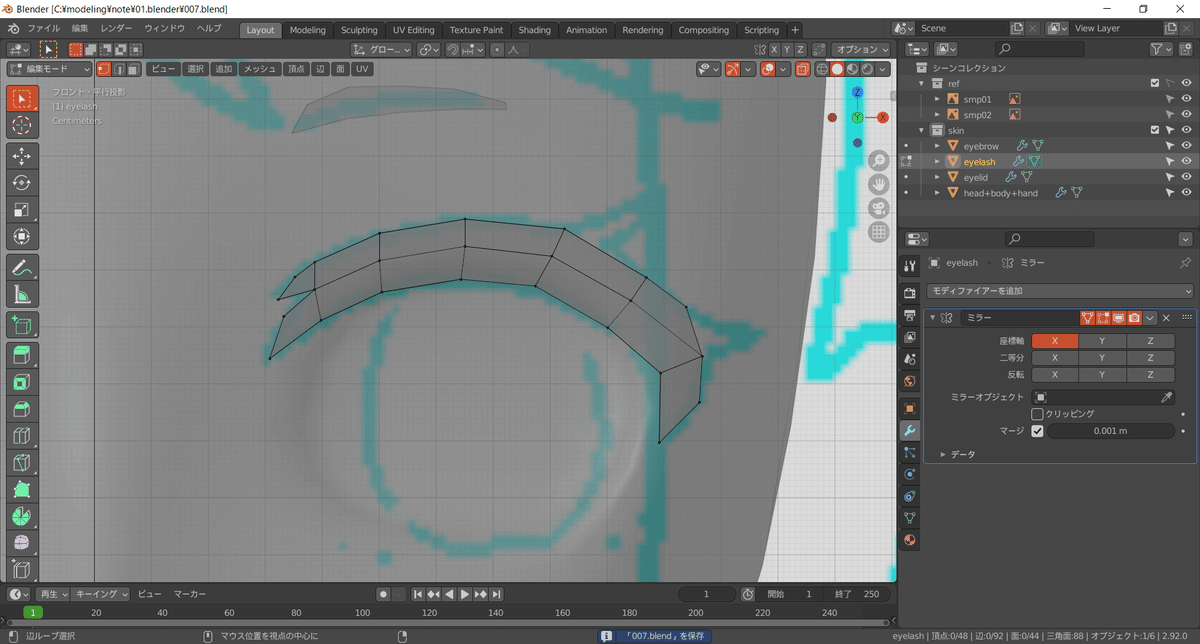Select the Bevel tool
The height and width of the screenshot is (644, 1200).
pos(23,409)
